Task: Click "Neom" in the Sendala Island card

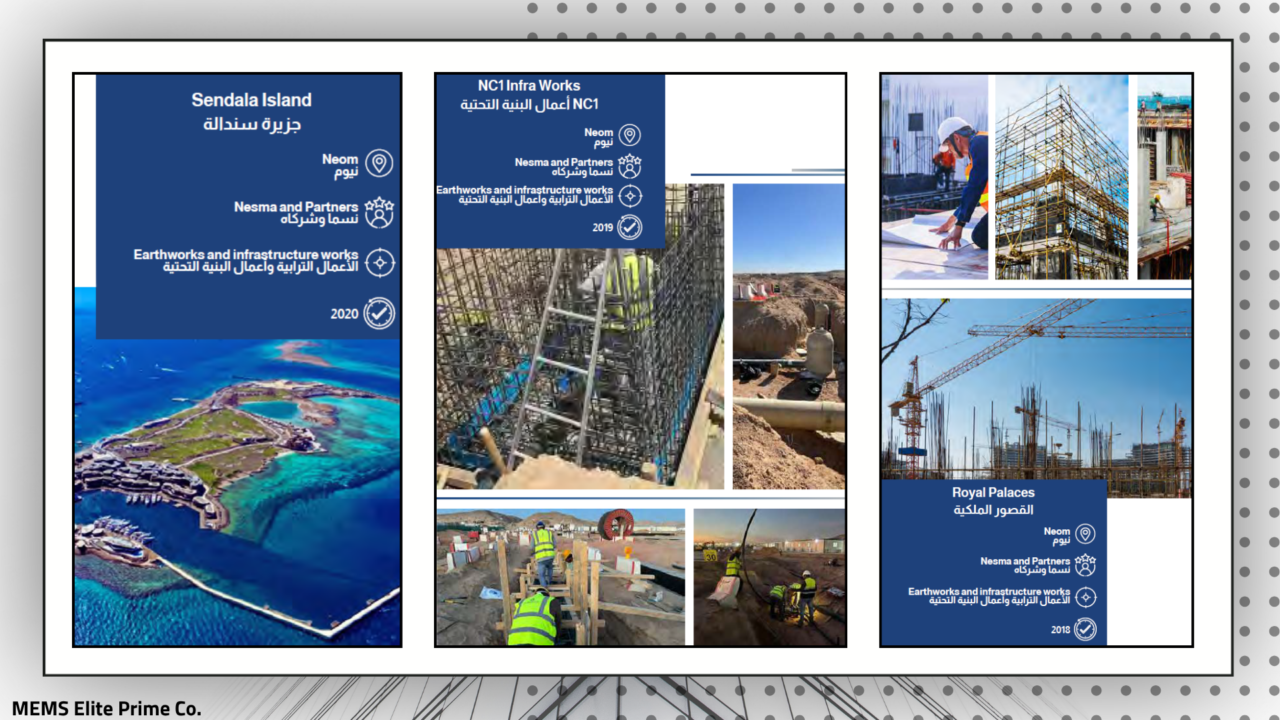Action: [340, 159]
